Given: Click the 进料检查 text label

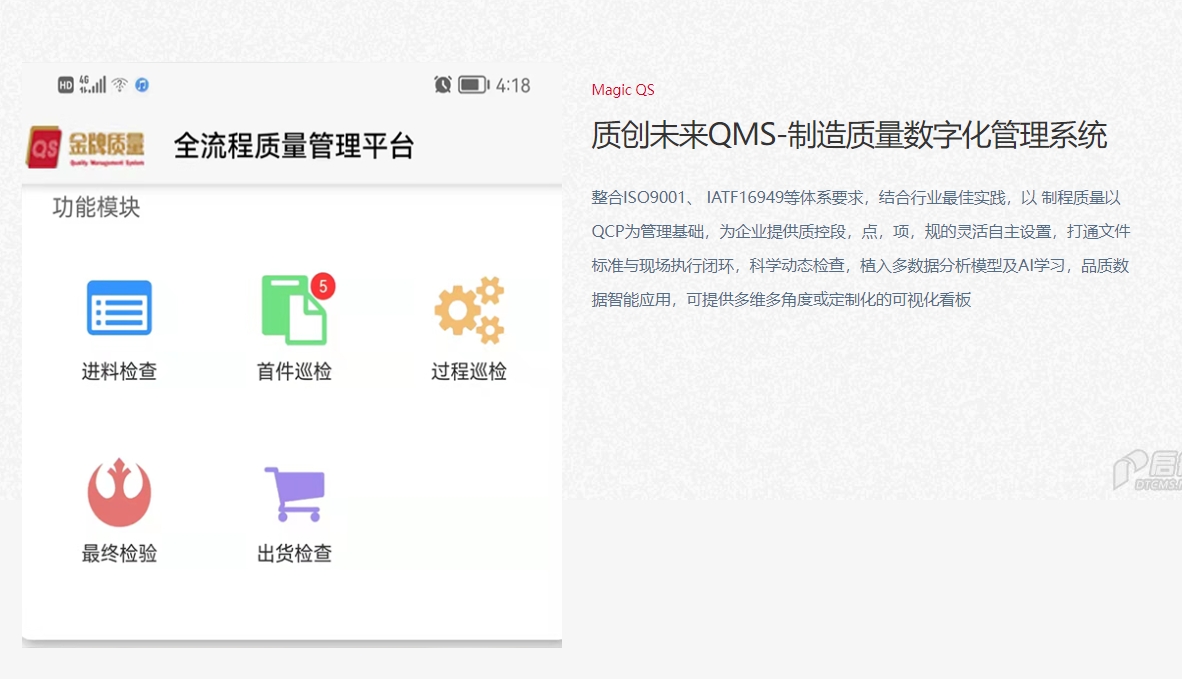Looking at the screenshot, I should click(119, 372).
